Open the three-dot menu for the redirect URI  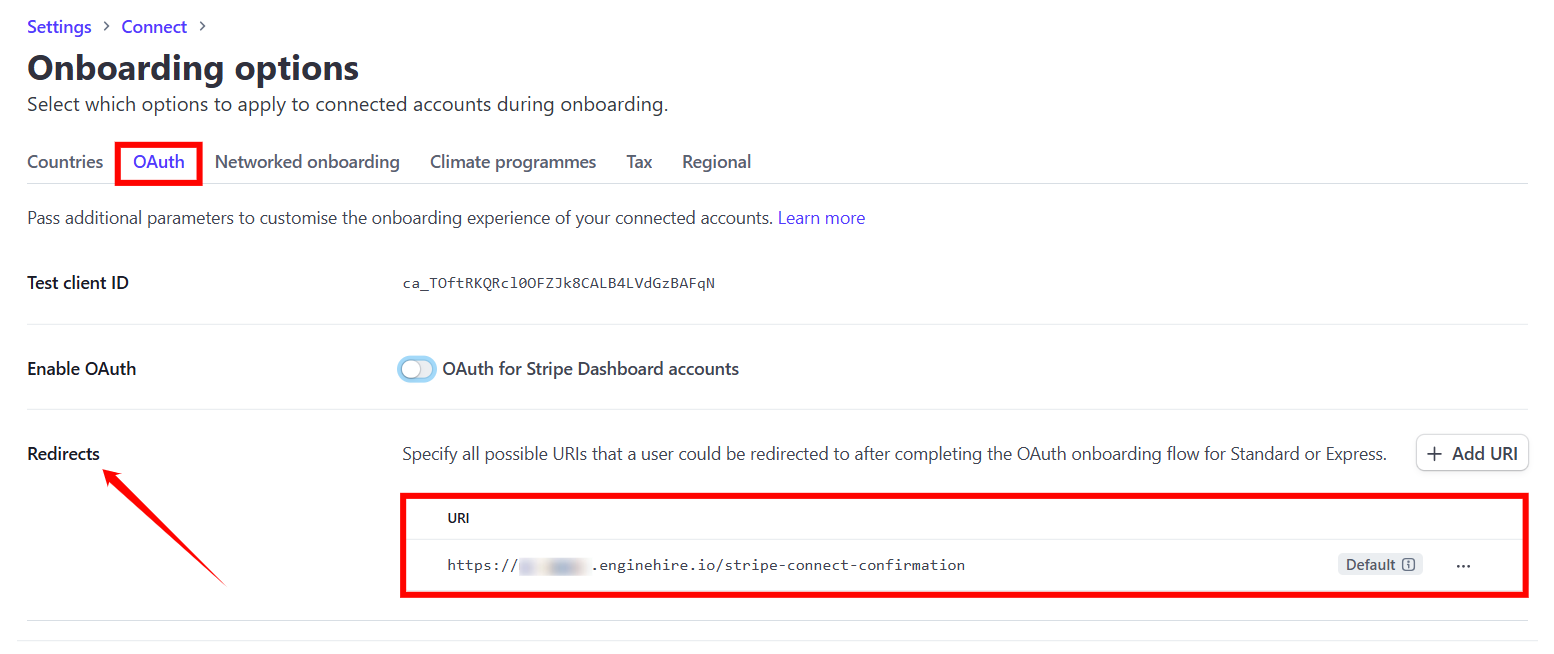click(1463, 566)
